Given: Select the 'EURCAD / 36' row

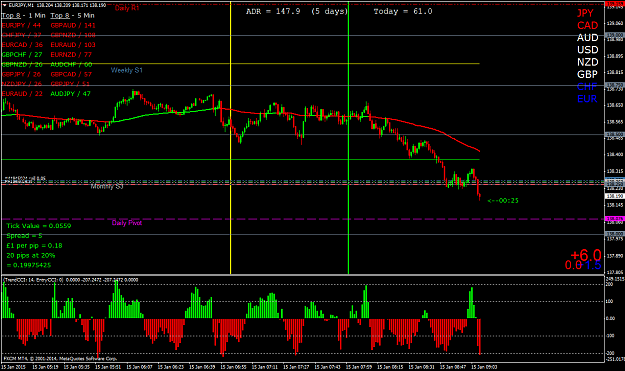Looking at the screenshot, I should [22, 45].
